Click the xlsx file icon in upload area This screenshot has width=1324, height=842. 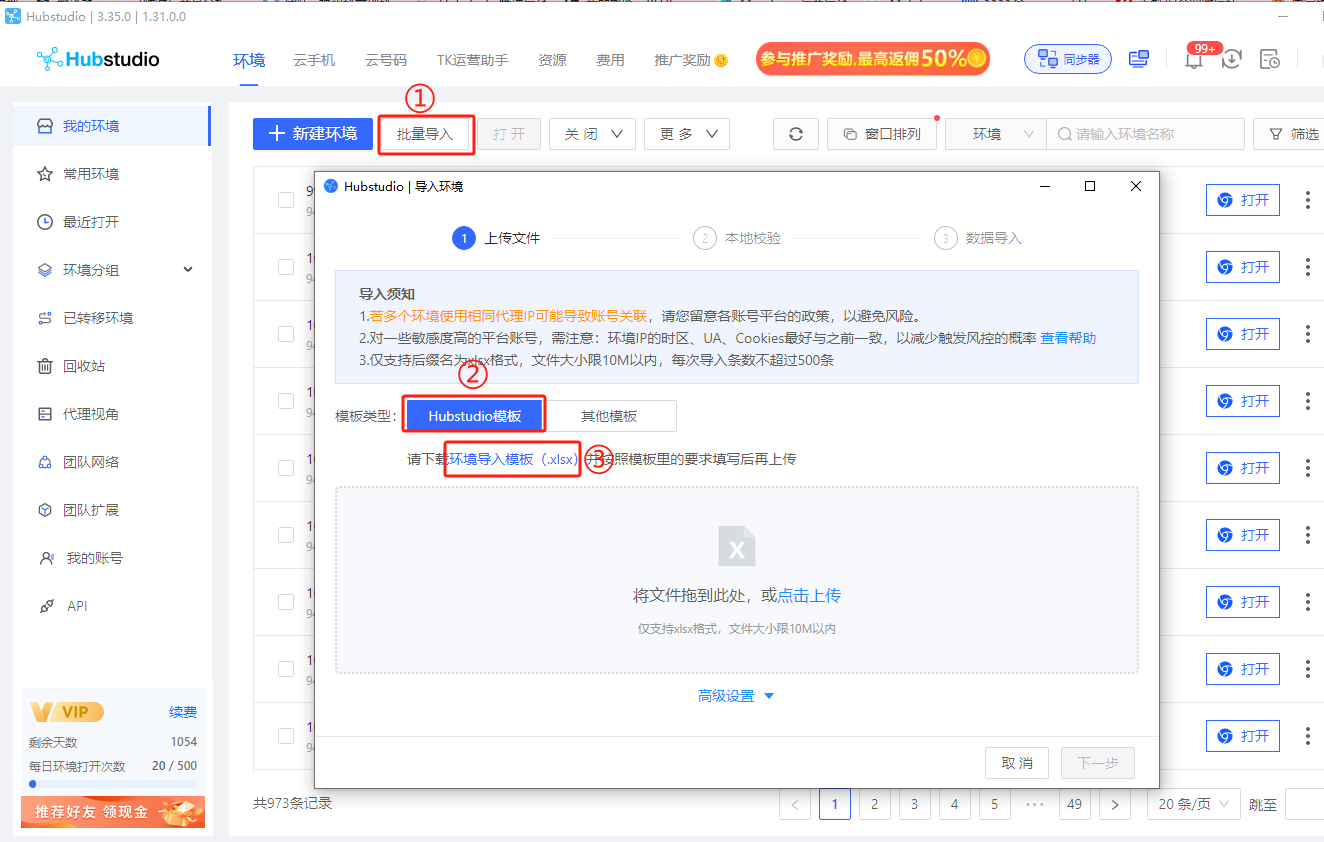click(737, 546)
